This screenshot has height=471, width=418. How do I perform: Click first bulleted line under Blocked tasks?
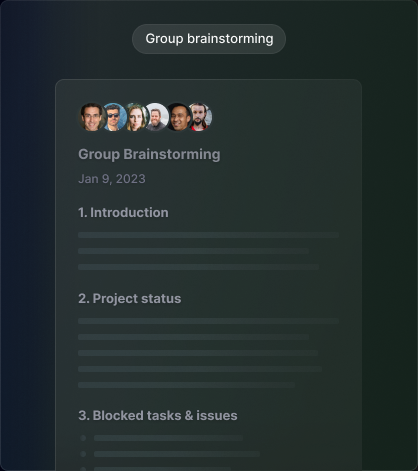point(168,438)
